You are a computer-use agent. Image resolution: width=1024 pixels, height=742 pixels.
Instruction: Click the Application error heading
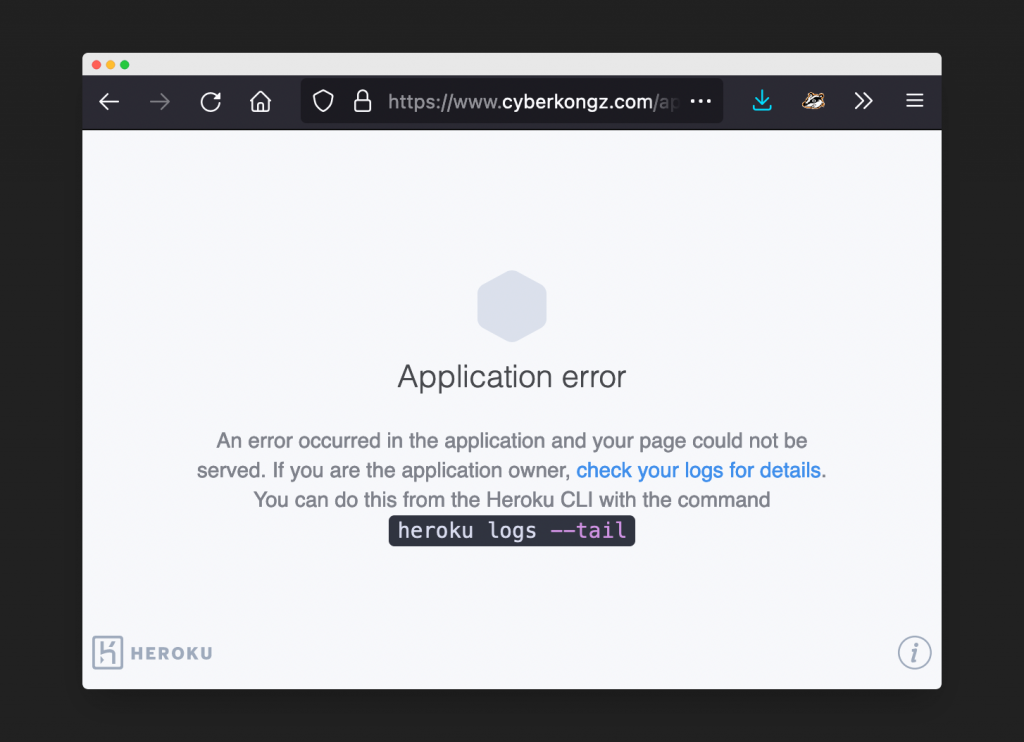tap(511, 377)
